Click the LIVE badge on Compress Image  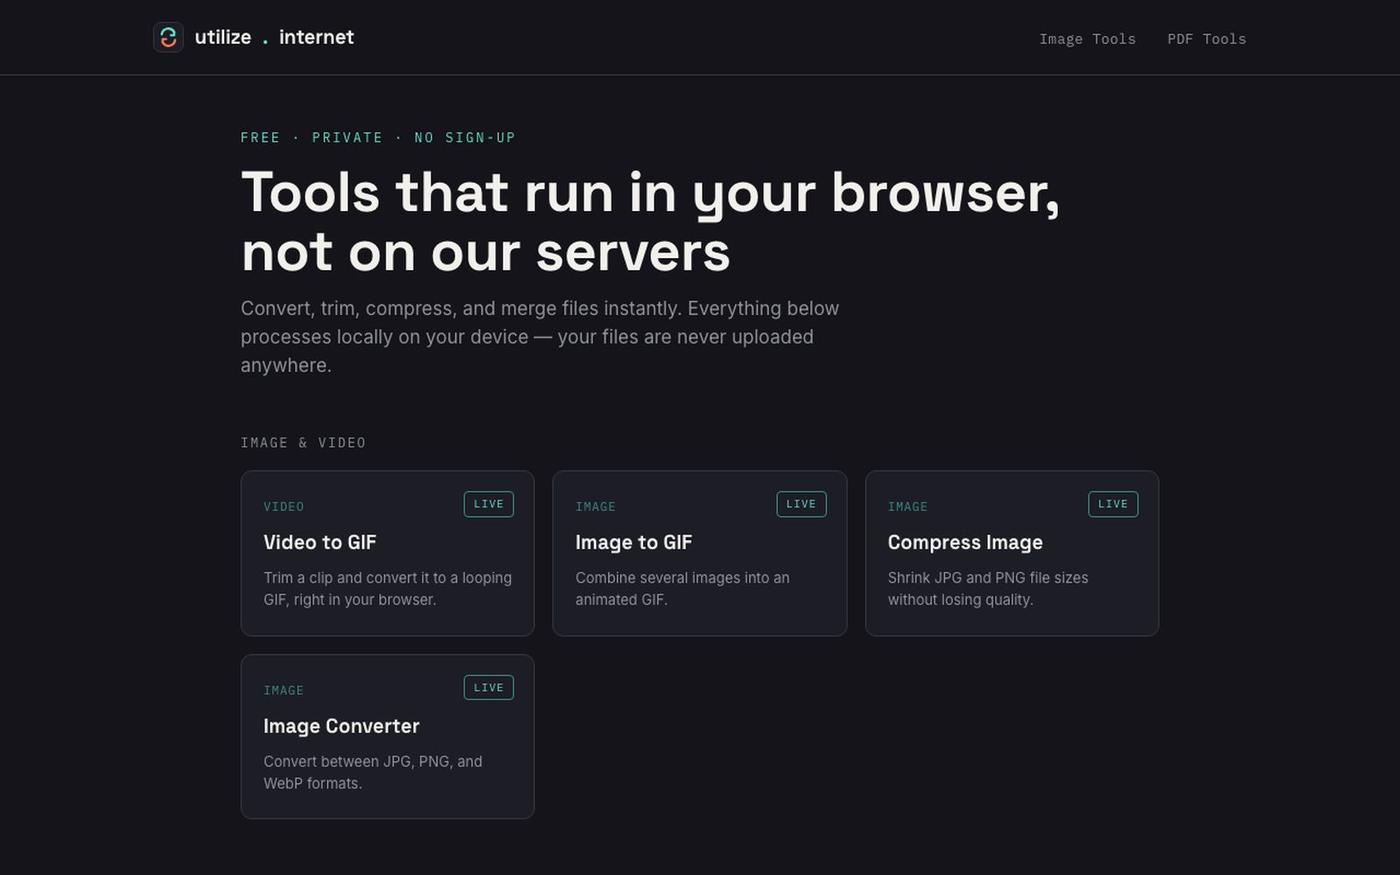[x=1113, y=504]
